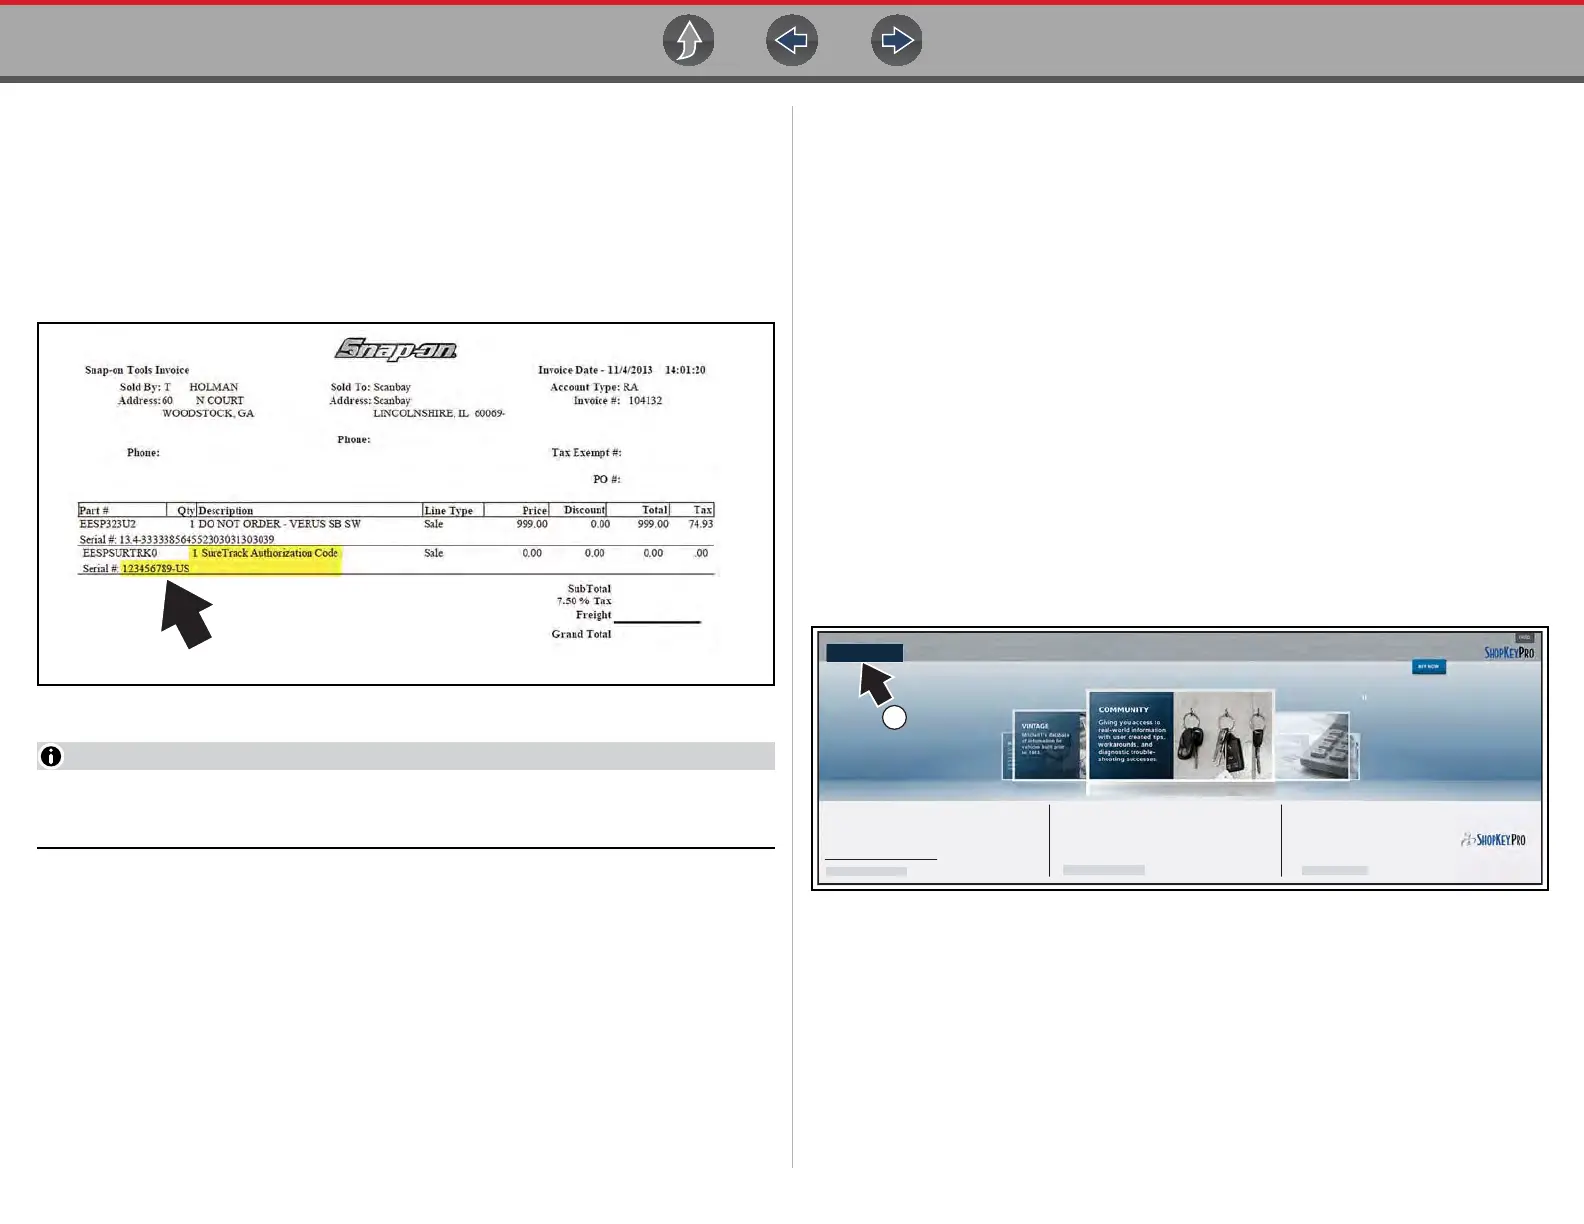Click the Invoice Date 11/4/2013 text
The image size is (1584, 1224).
click(x=595, y=370)
